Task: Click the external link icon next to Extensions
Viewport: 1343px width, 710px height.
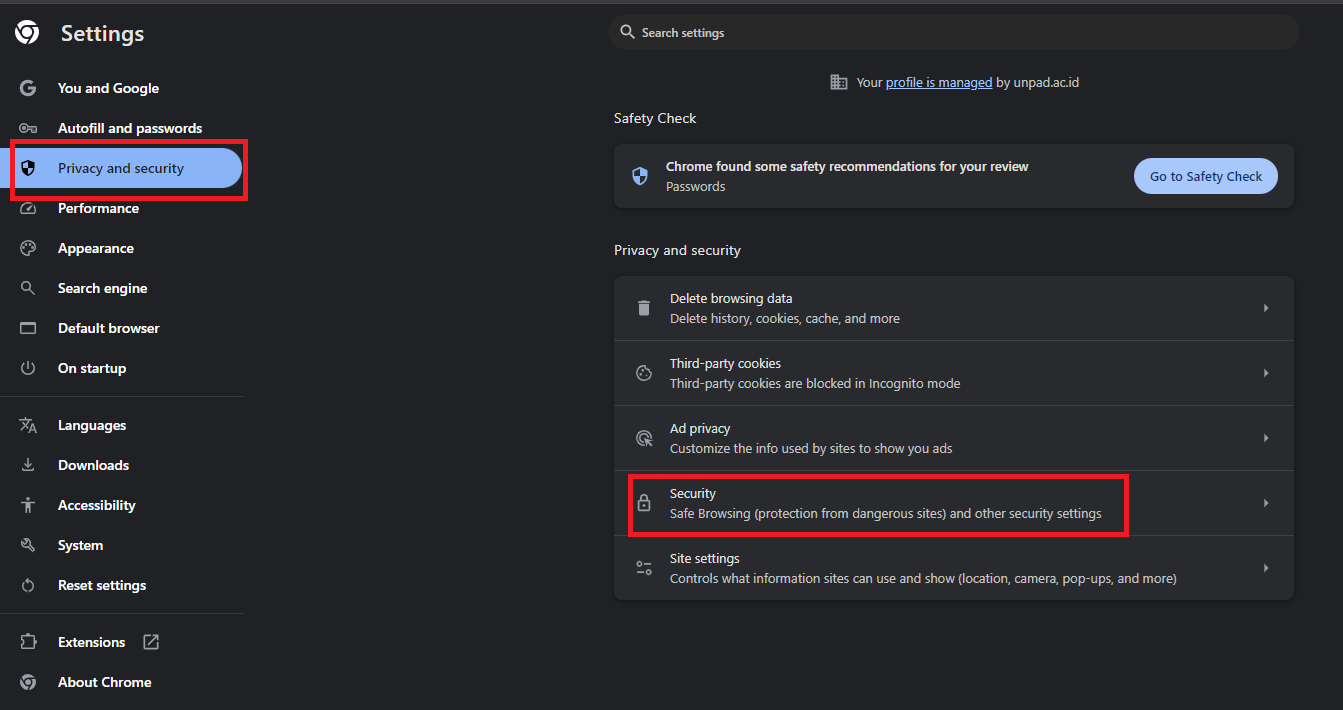Action: click(x=151, y=642)
